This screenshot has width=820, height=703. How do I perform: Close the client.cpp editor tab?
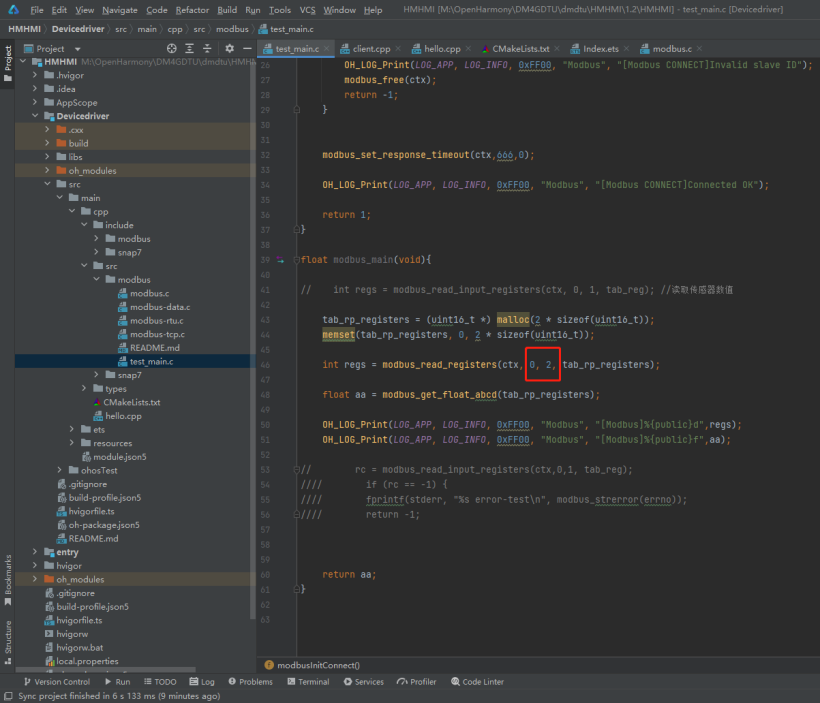(x=398, y=49)
